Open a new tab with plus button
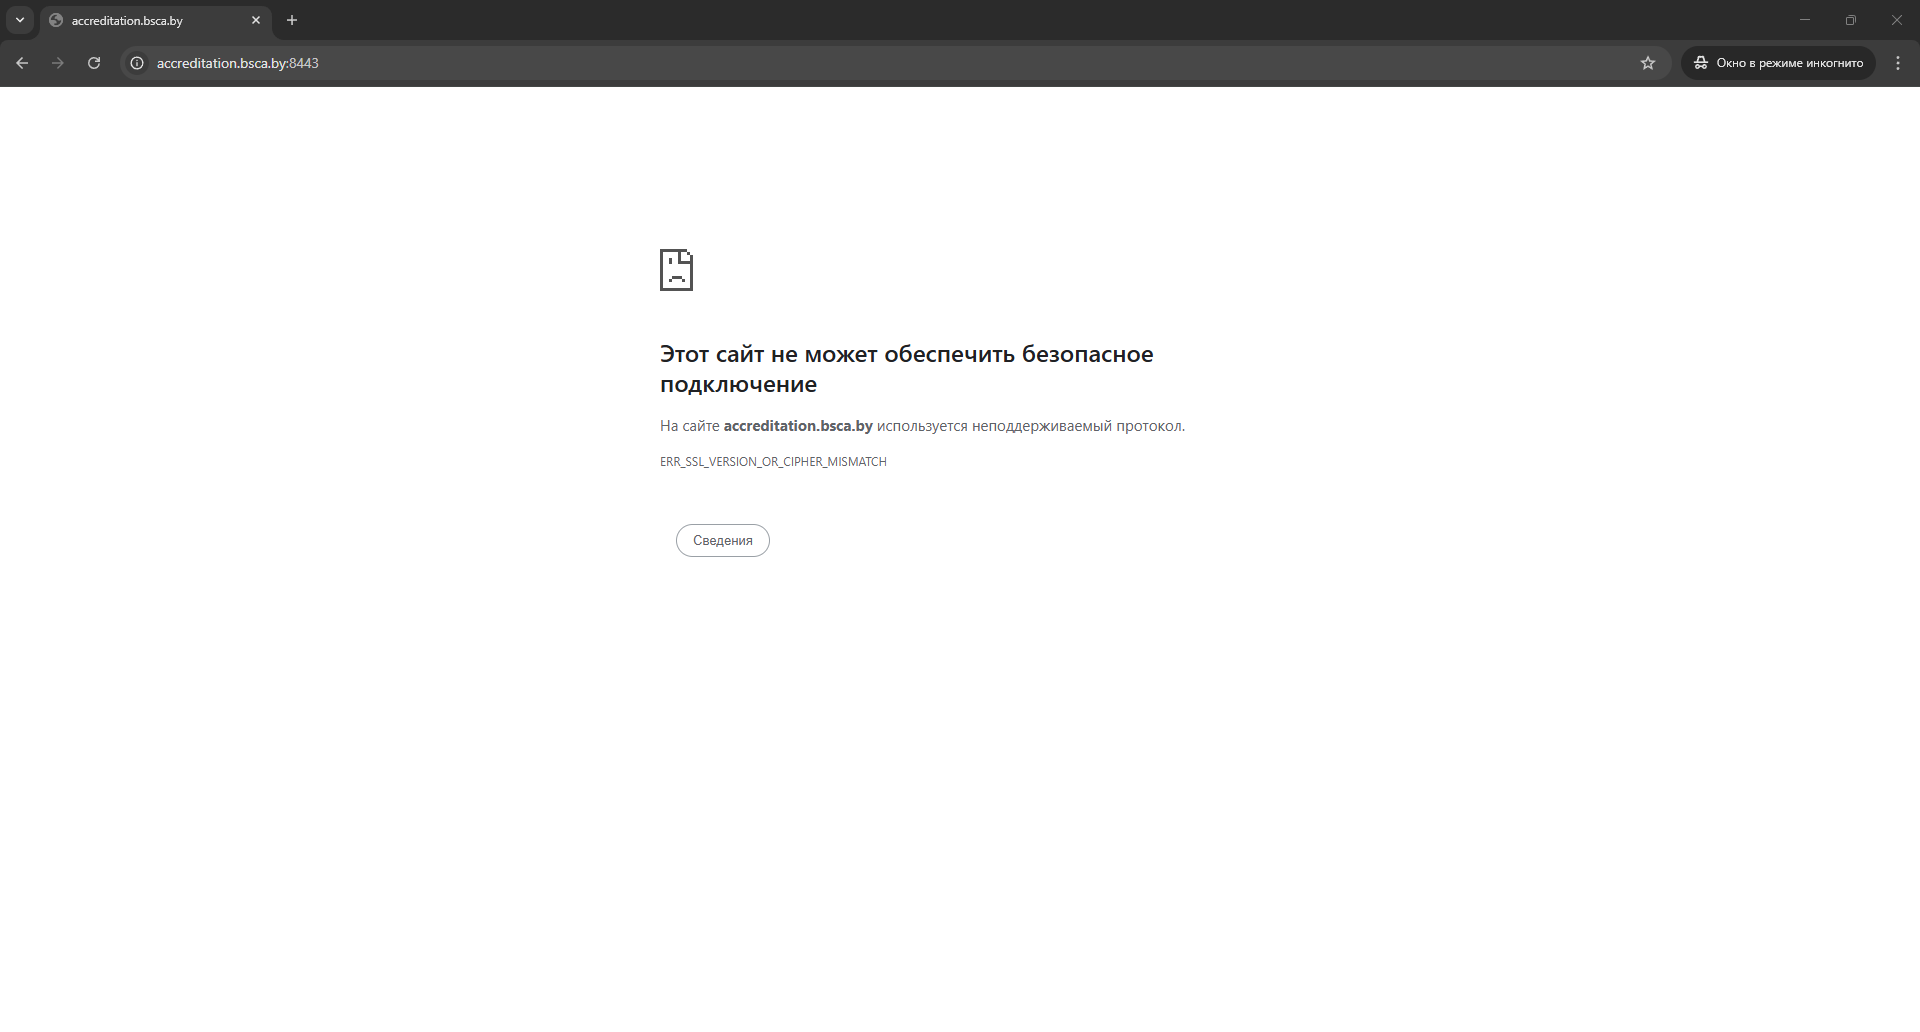 coord(292,20)
